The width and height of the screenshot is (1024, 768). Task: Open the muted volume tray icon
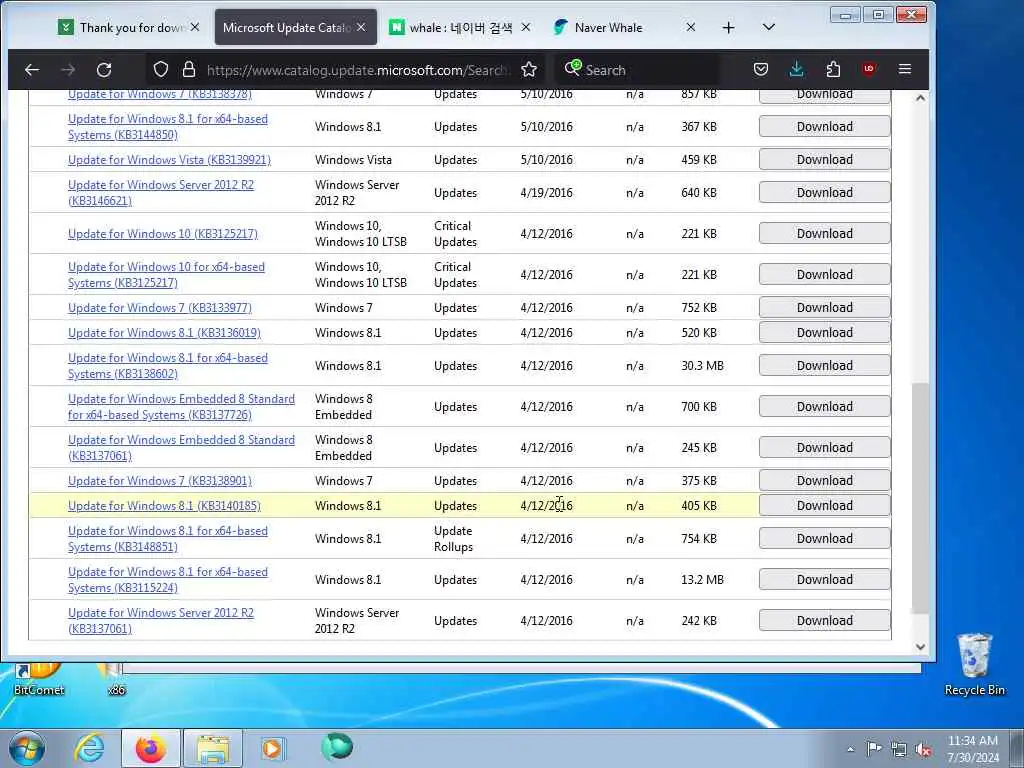[x=923, y=750]
